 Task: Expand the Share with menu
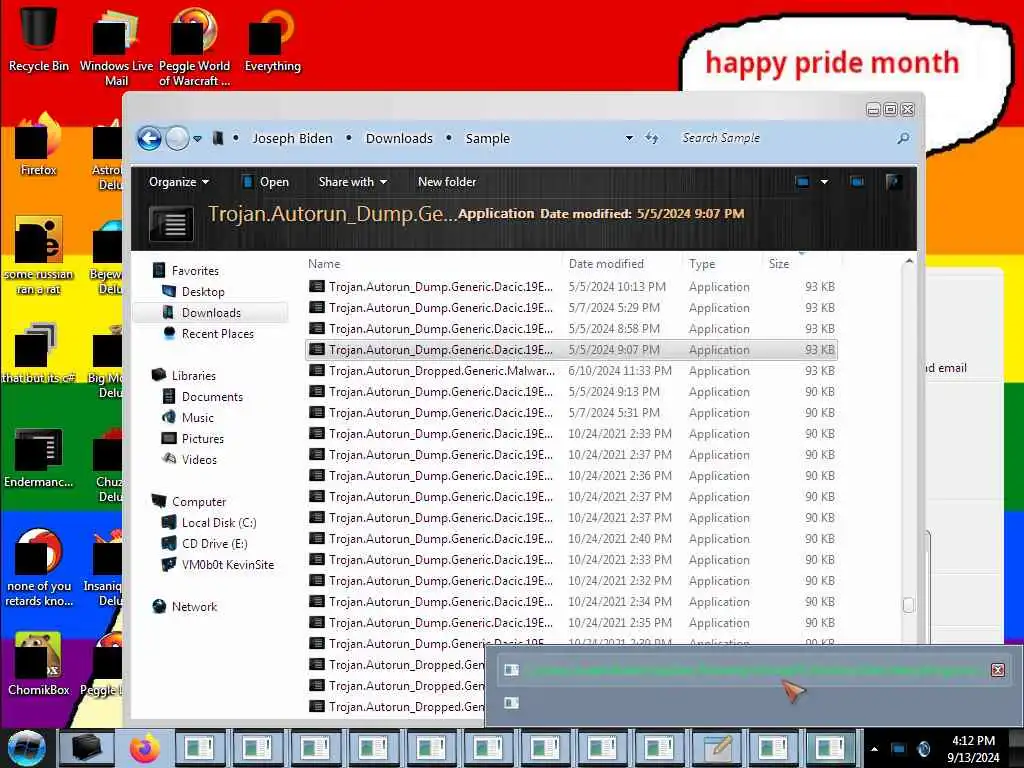coord(353,182)
